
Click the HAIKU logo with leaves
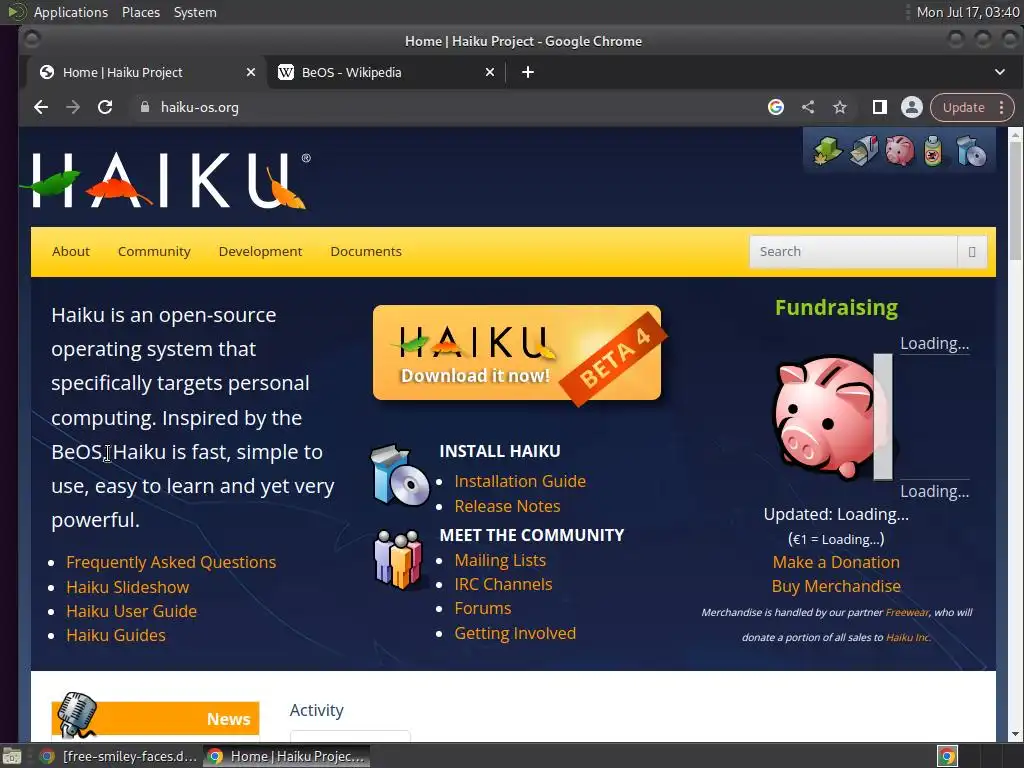(x=166, y=180)
